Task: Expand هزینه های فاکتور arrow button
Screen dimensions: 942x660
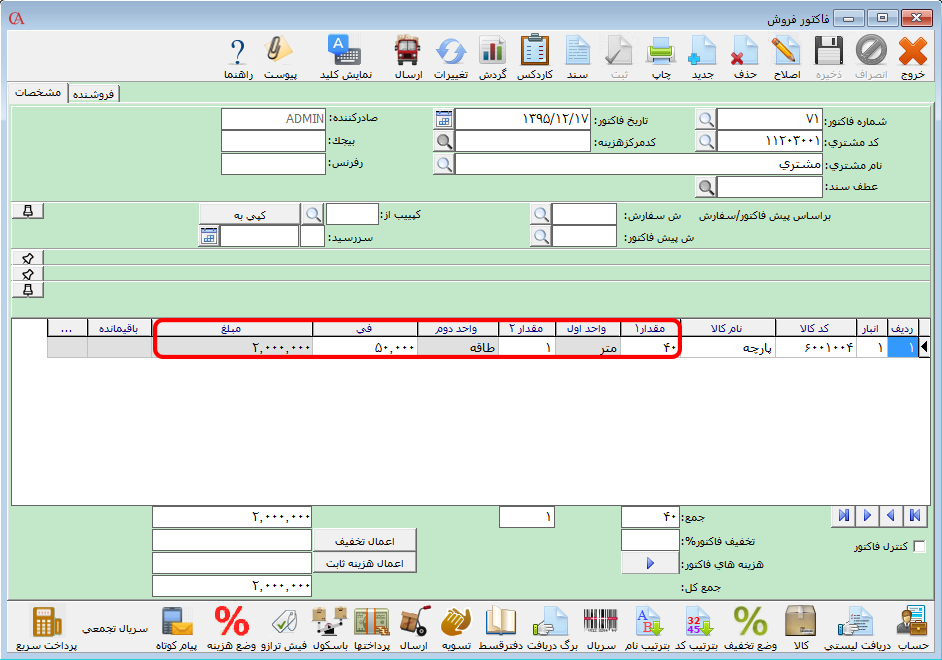Action: (x=650, y=564)
